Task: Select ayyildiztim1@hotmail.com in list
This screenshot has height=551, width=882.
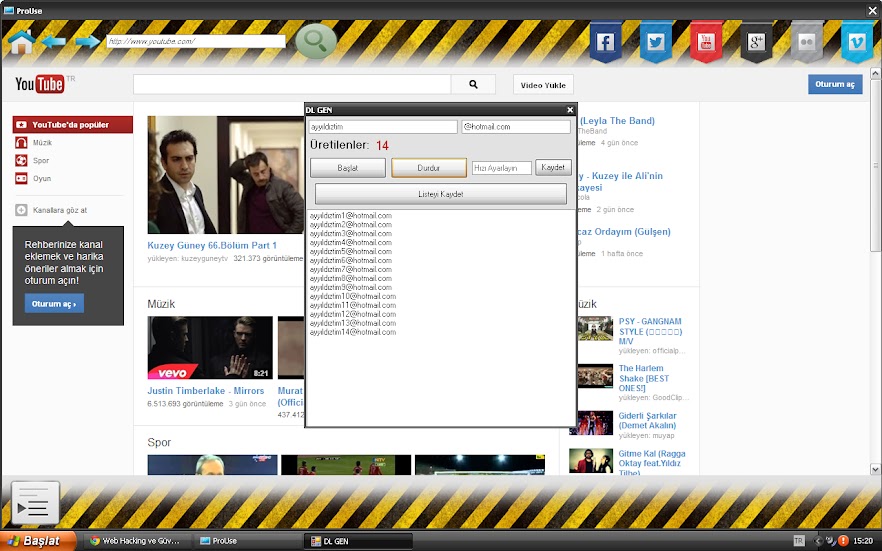Action: pos(350,215)
